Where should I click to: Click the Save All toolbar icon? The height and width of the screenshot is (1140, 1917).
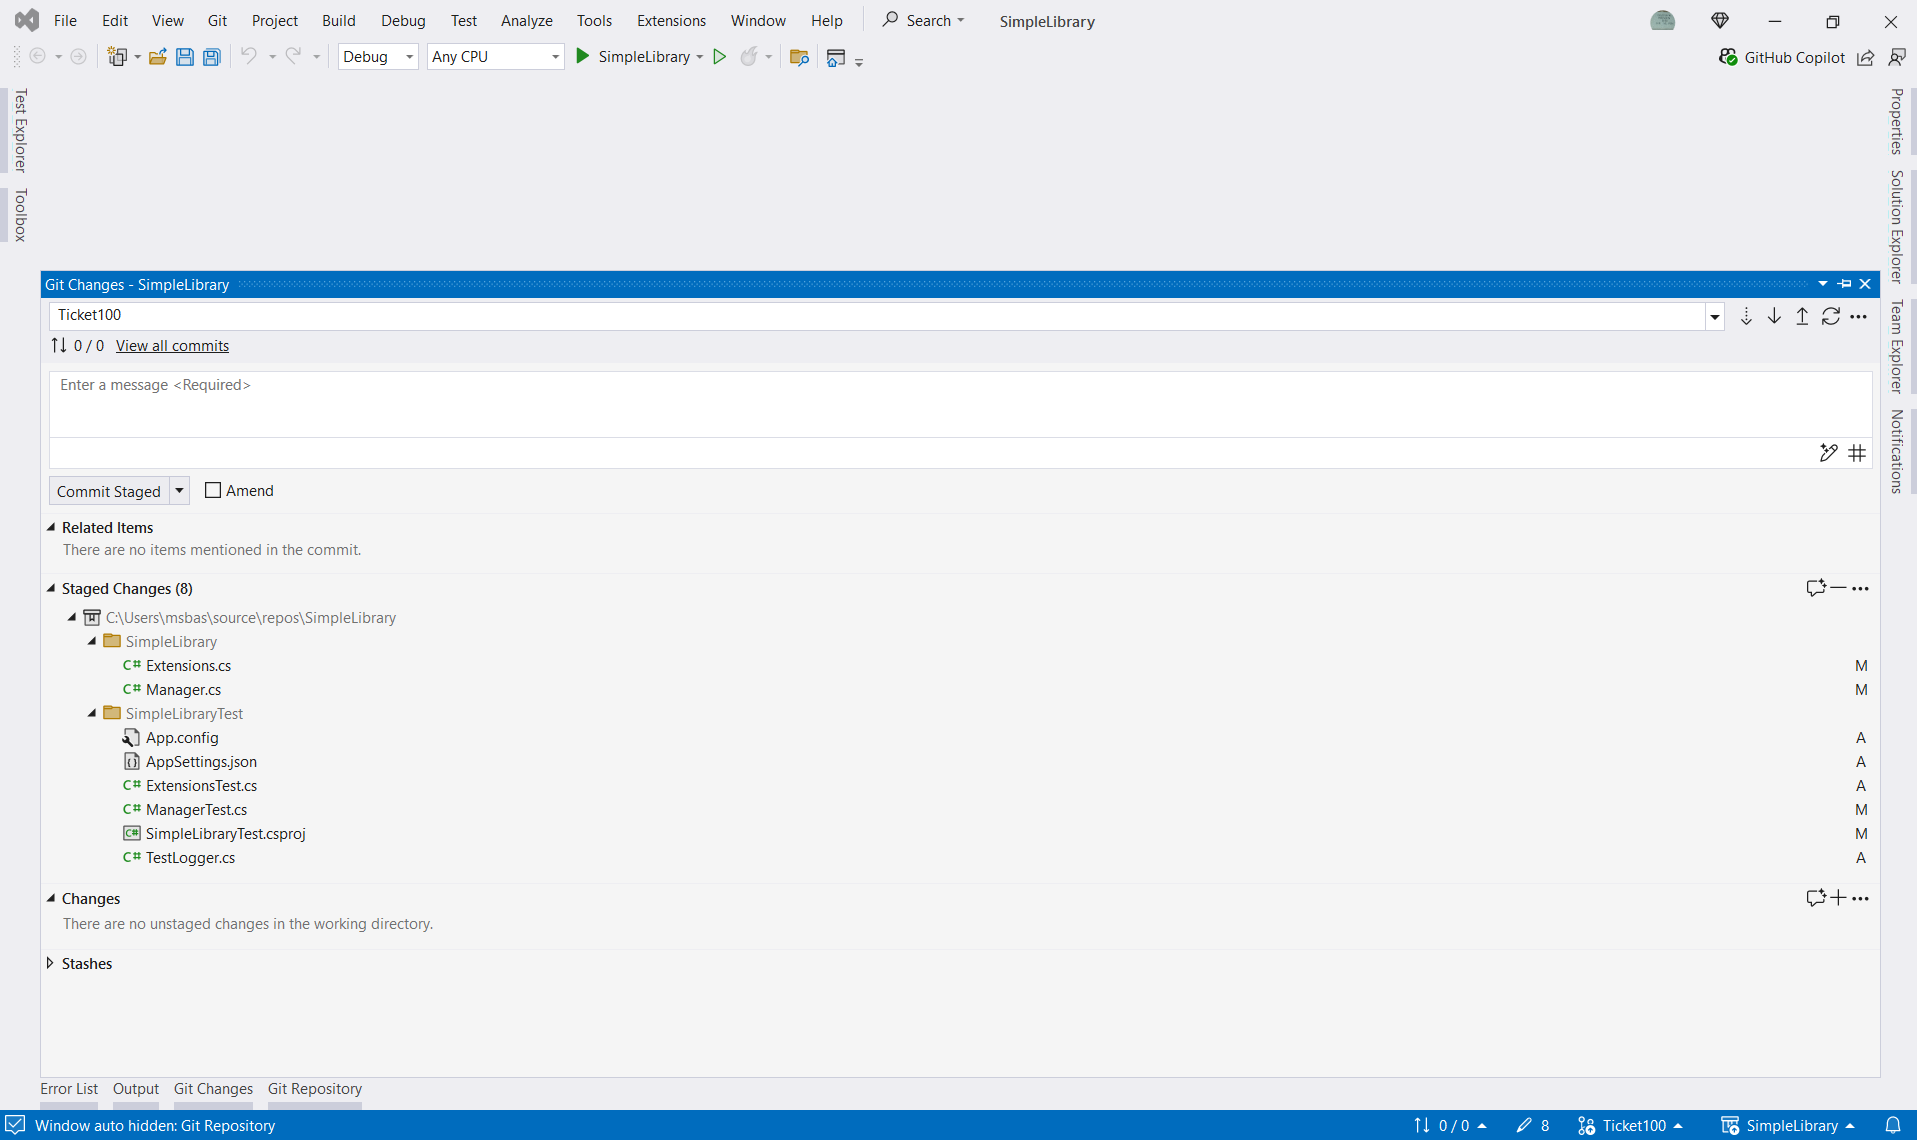(212, 57)
